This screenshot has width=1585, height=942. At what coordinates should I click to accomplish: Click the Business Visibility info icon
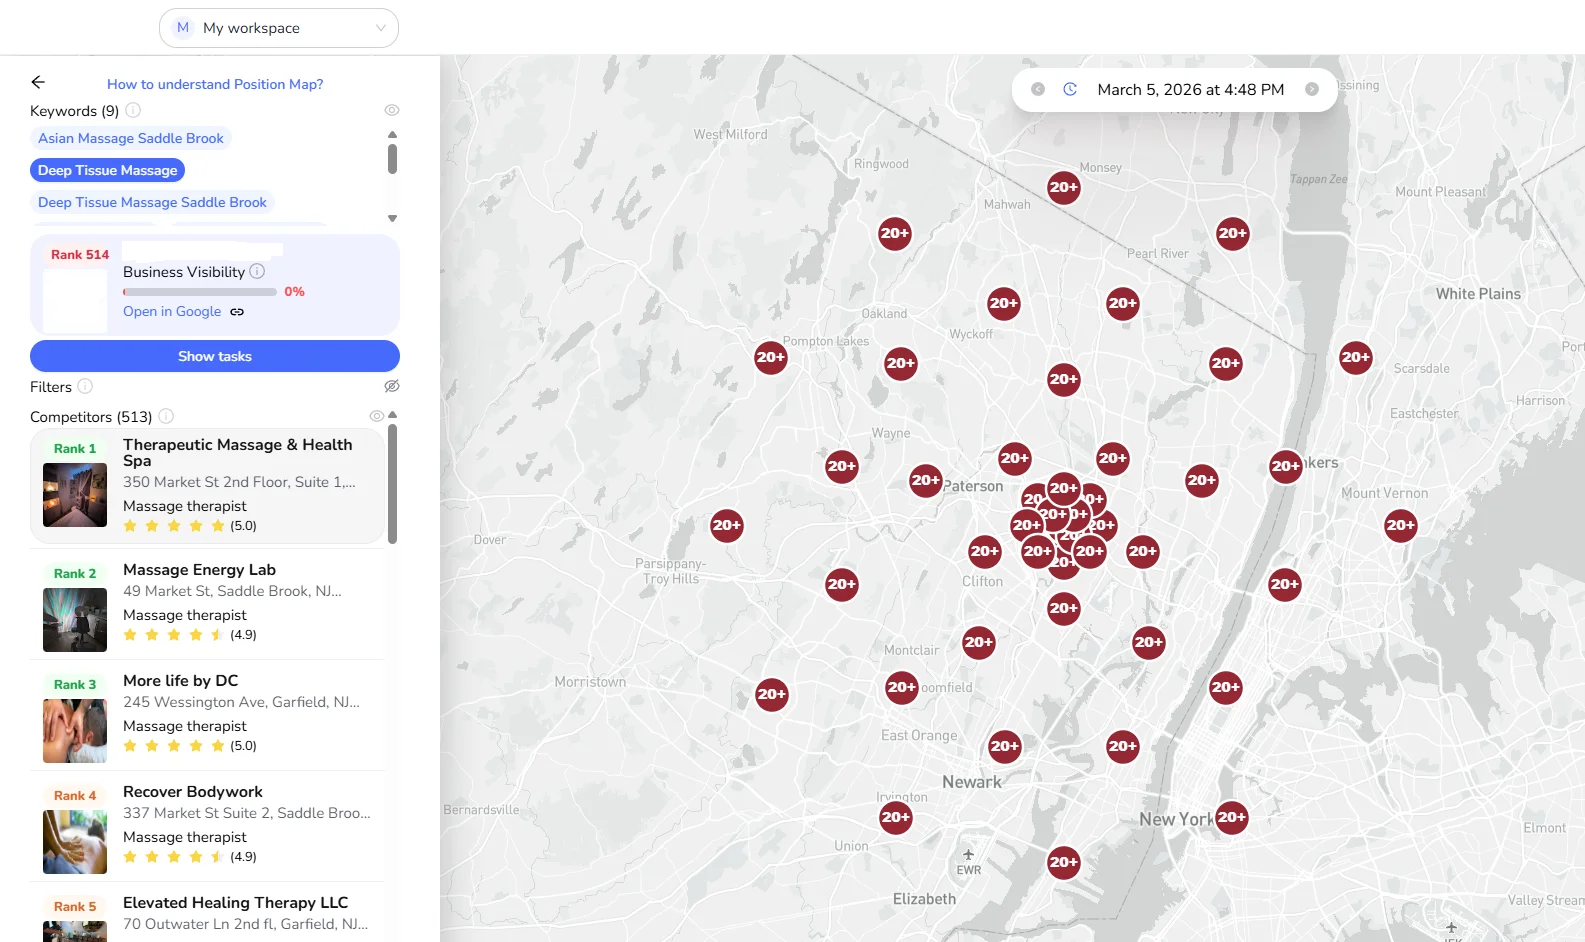257,271
